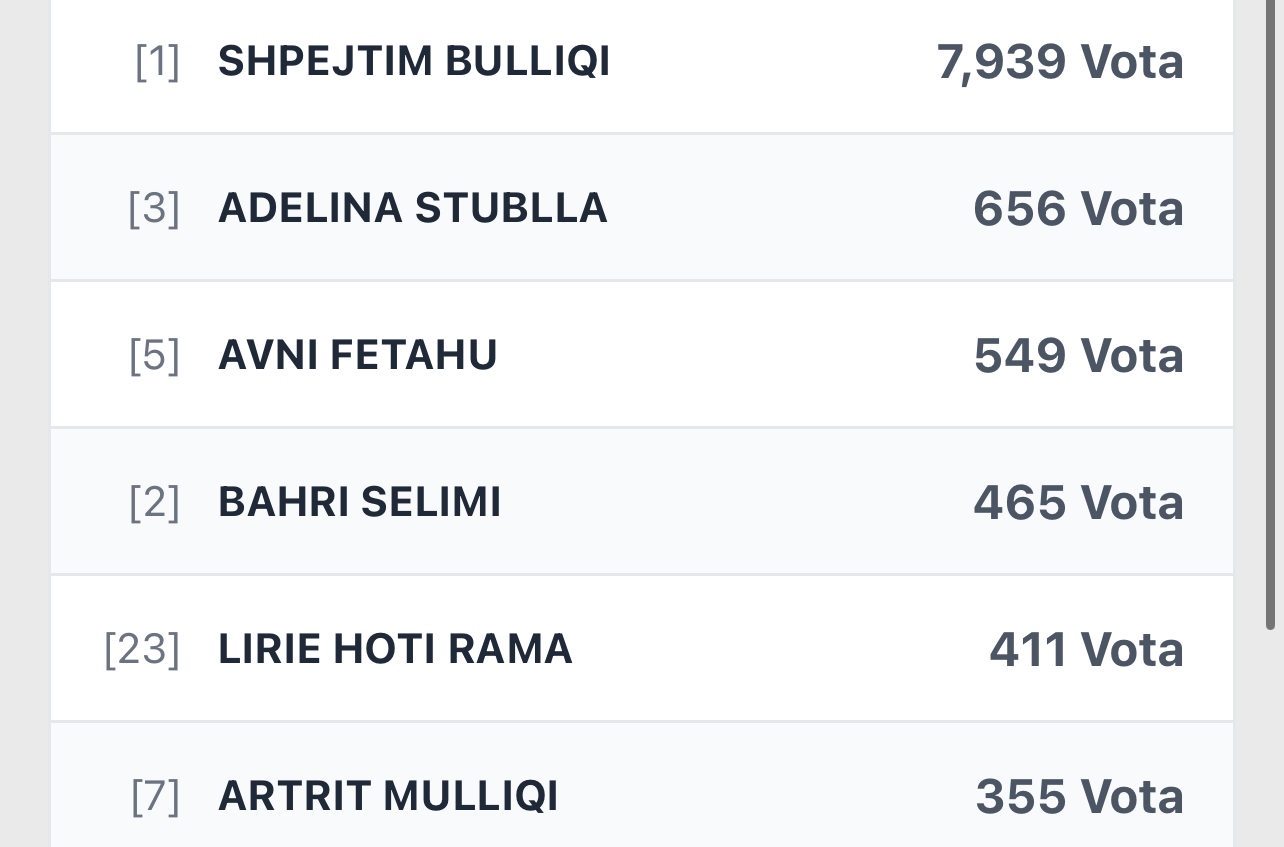The height and width of the screenshot is (847, 1284).
Task: Open the Avni Fetahu candidate entry
Action: click(x=357, y=355)
